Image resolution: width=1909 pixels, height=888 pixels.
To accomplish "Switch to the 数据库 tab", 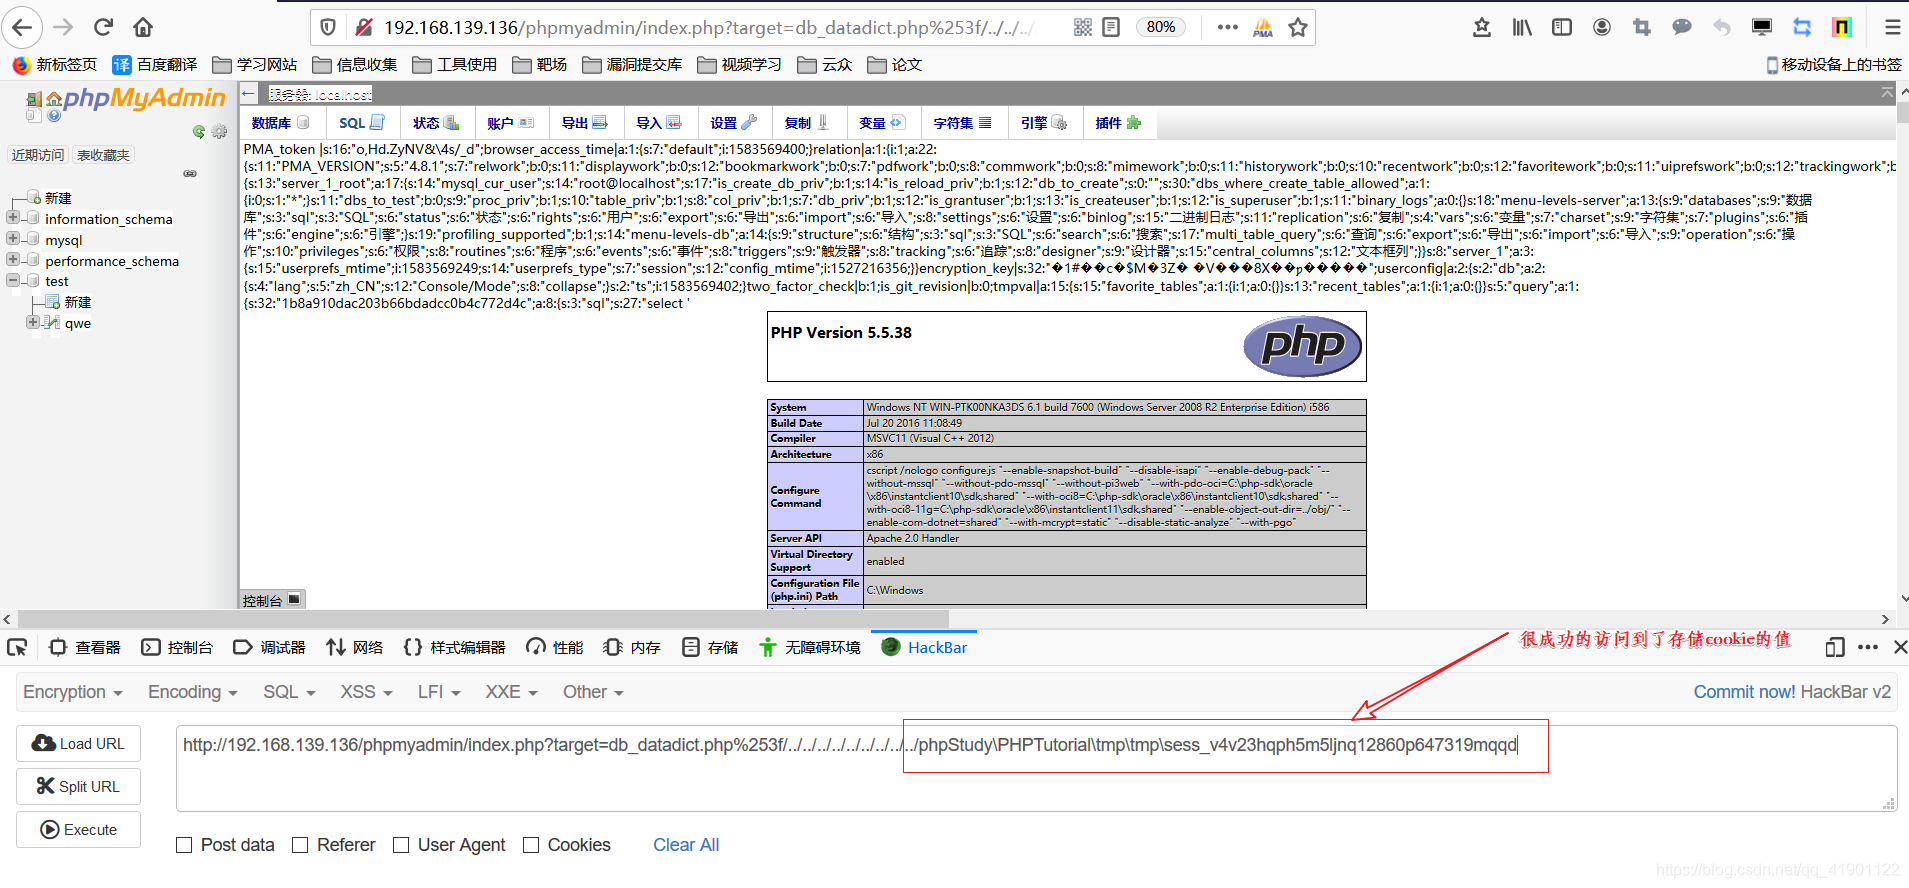I will point(280,123).
